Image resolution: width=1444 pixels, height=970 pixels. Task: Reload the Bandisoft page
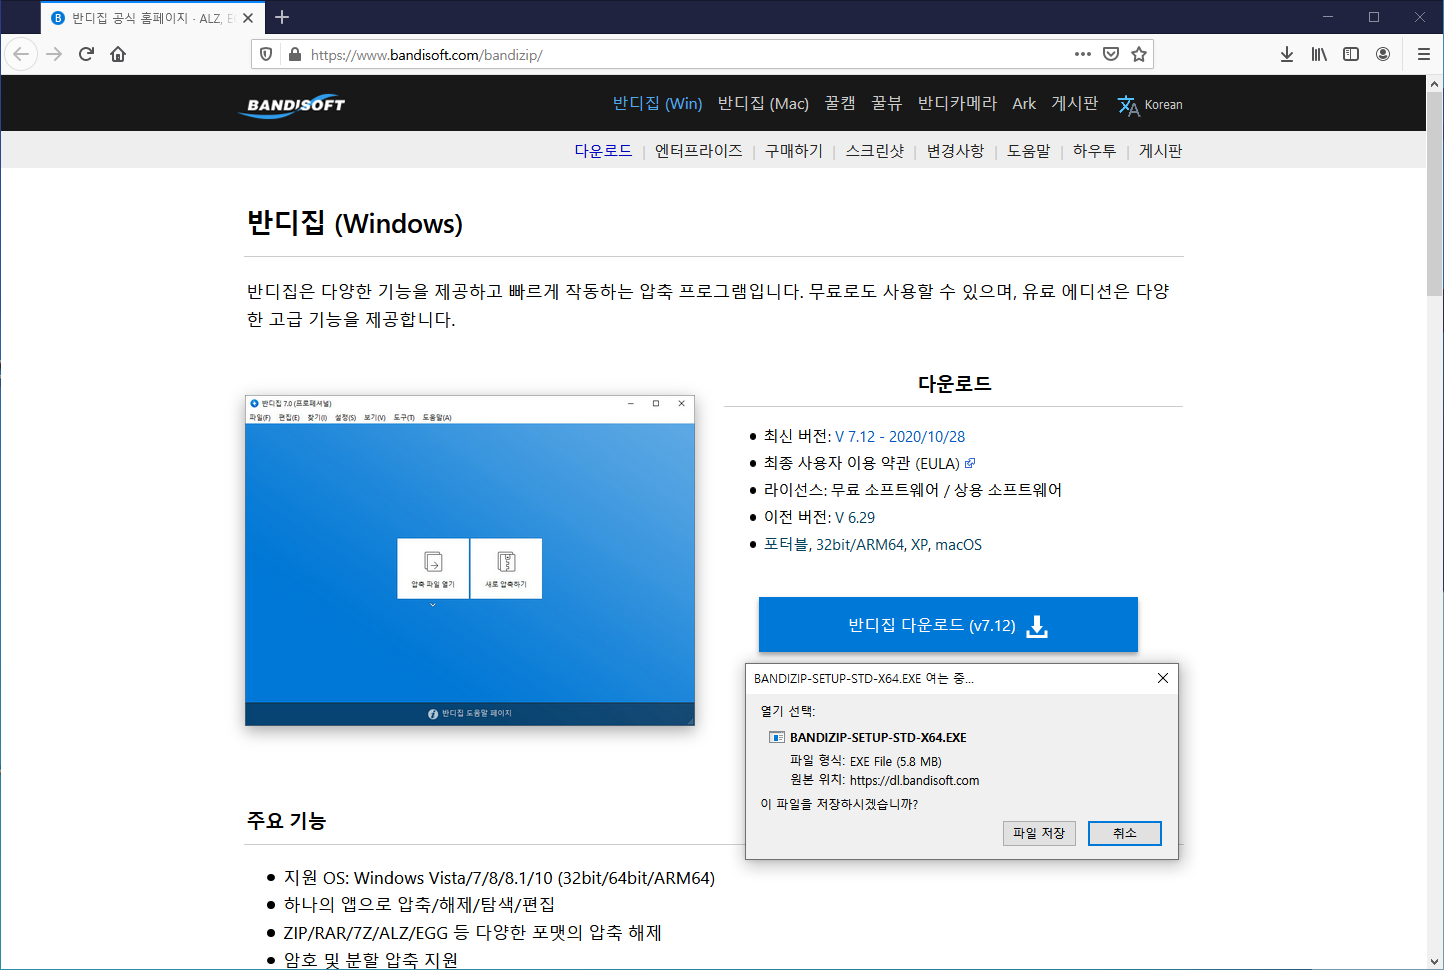(86, 54)
